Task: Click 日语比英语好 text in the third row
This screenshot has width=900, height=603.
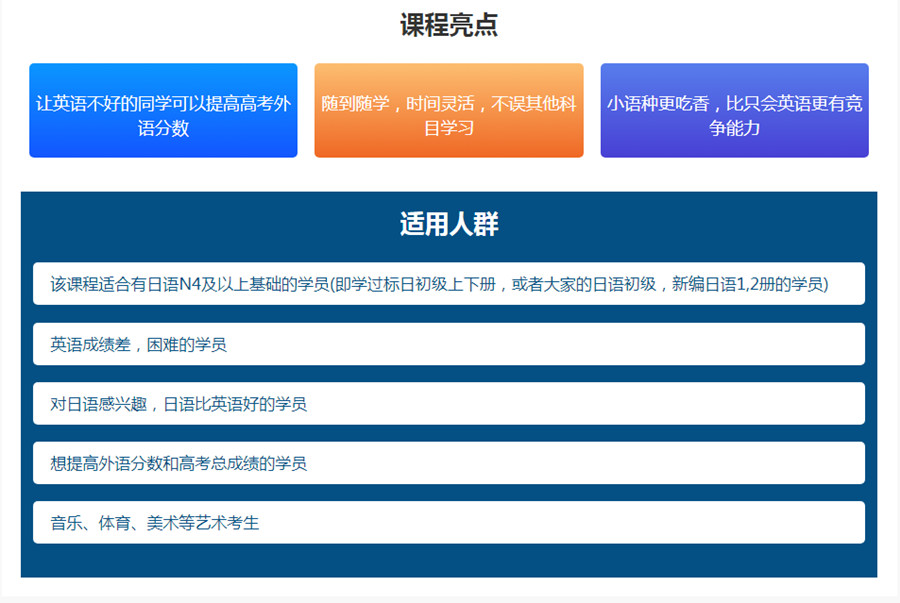Action: [x=214, y=404]
